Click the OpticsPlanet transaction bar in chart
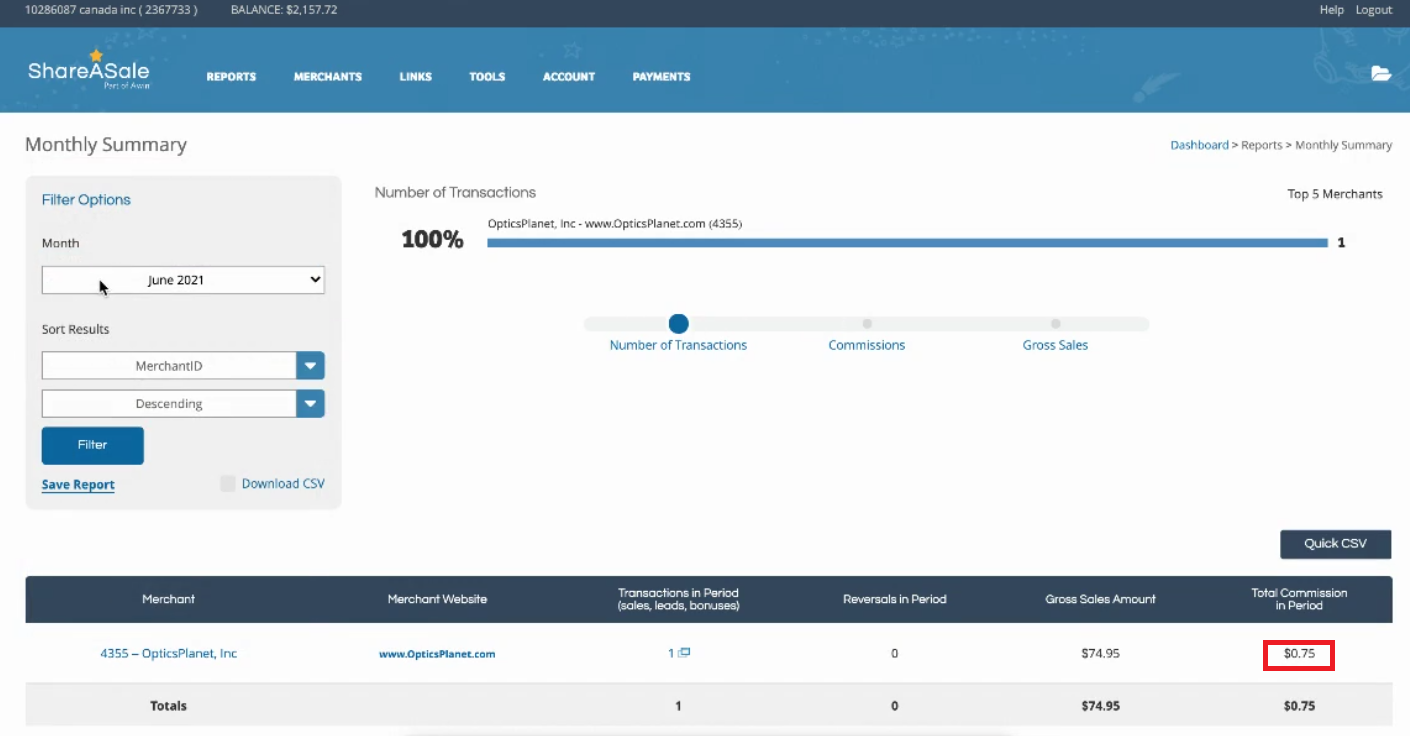This screenshot has width=1410, height=736. click(907, 243)
